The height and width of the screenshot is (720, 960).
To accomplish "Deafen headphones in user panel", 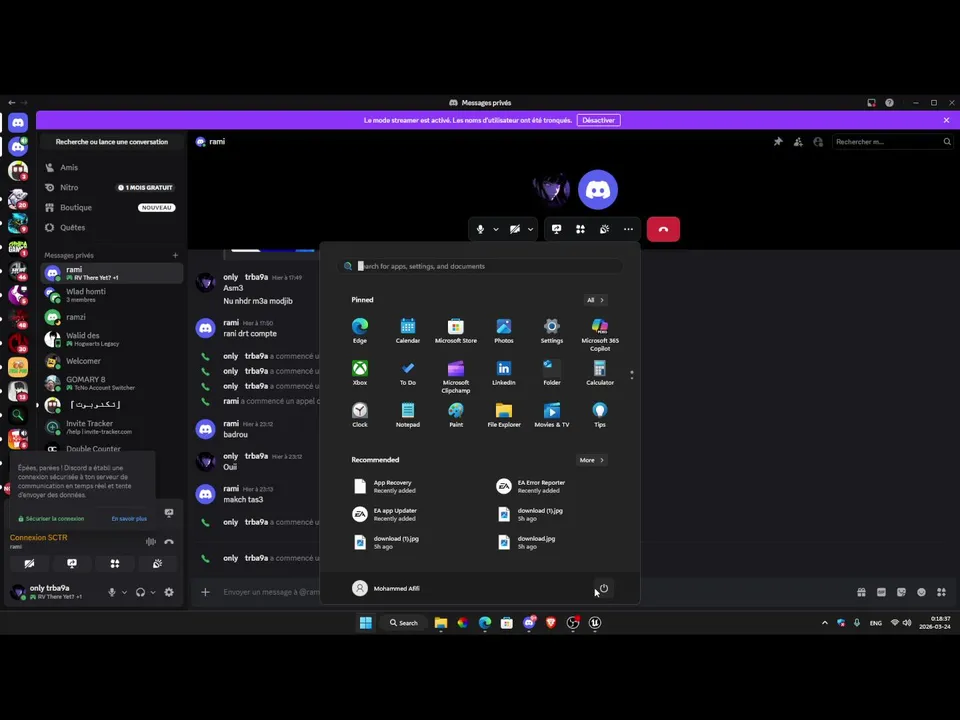I will coord(141,592).
